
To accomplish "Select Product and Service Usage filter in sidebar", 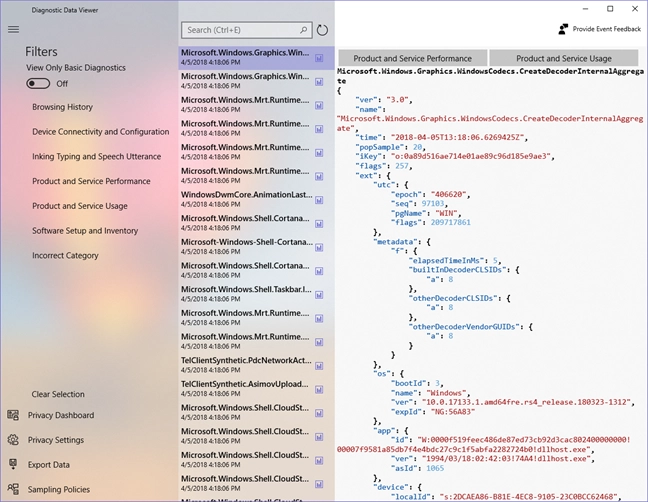I will click(x=80, y=206).
